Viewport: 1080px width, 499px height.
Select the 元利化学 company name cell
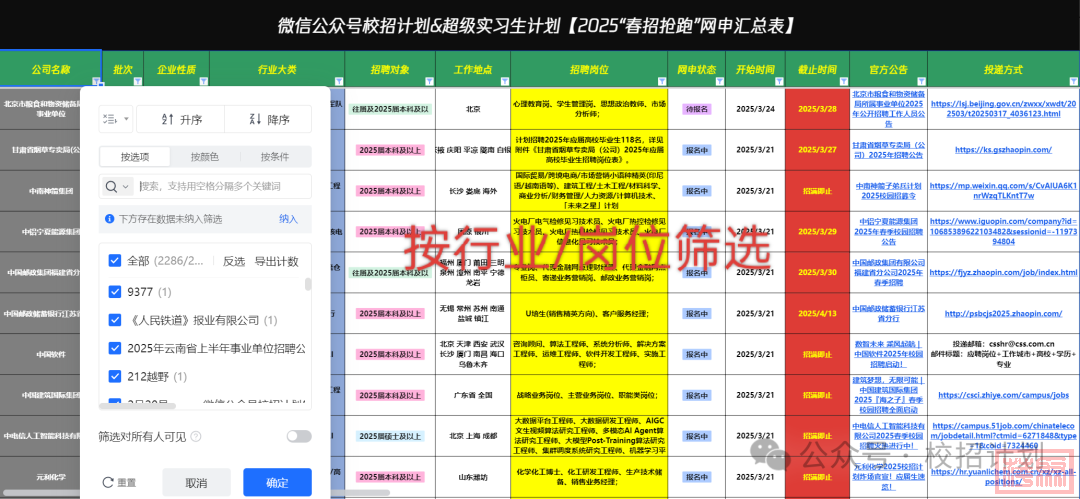click(40, 476)
